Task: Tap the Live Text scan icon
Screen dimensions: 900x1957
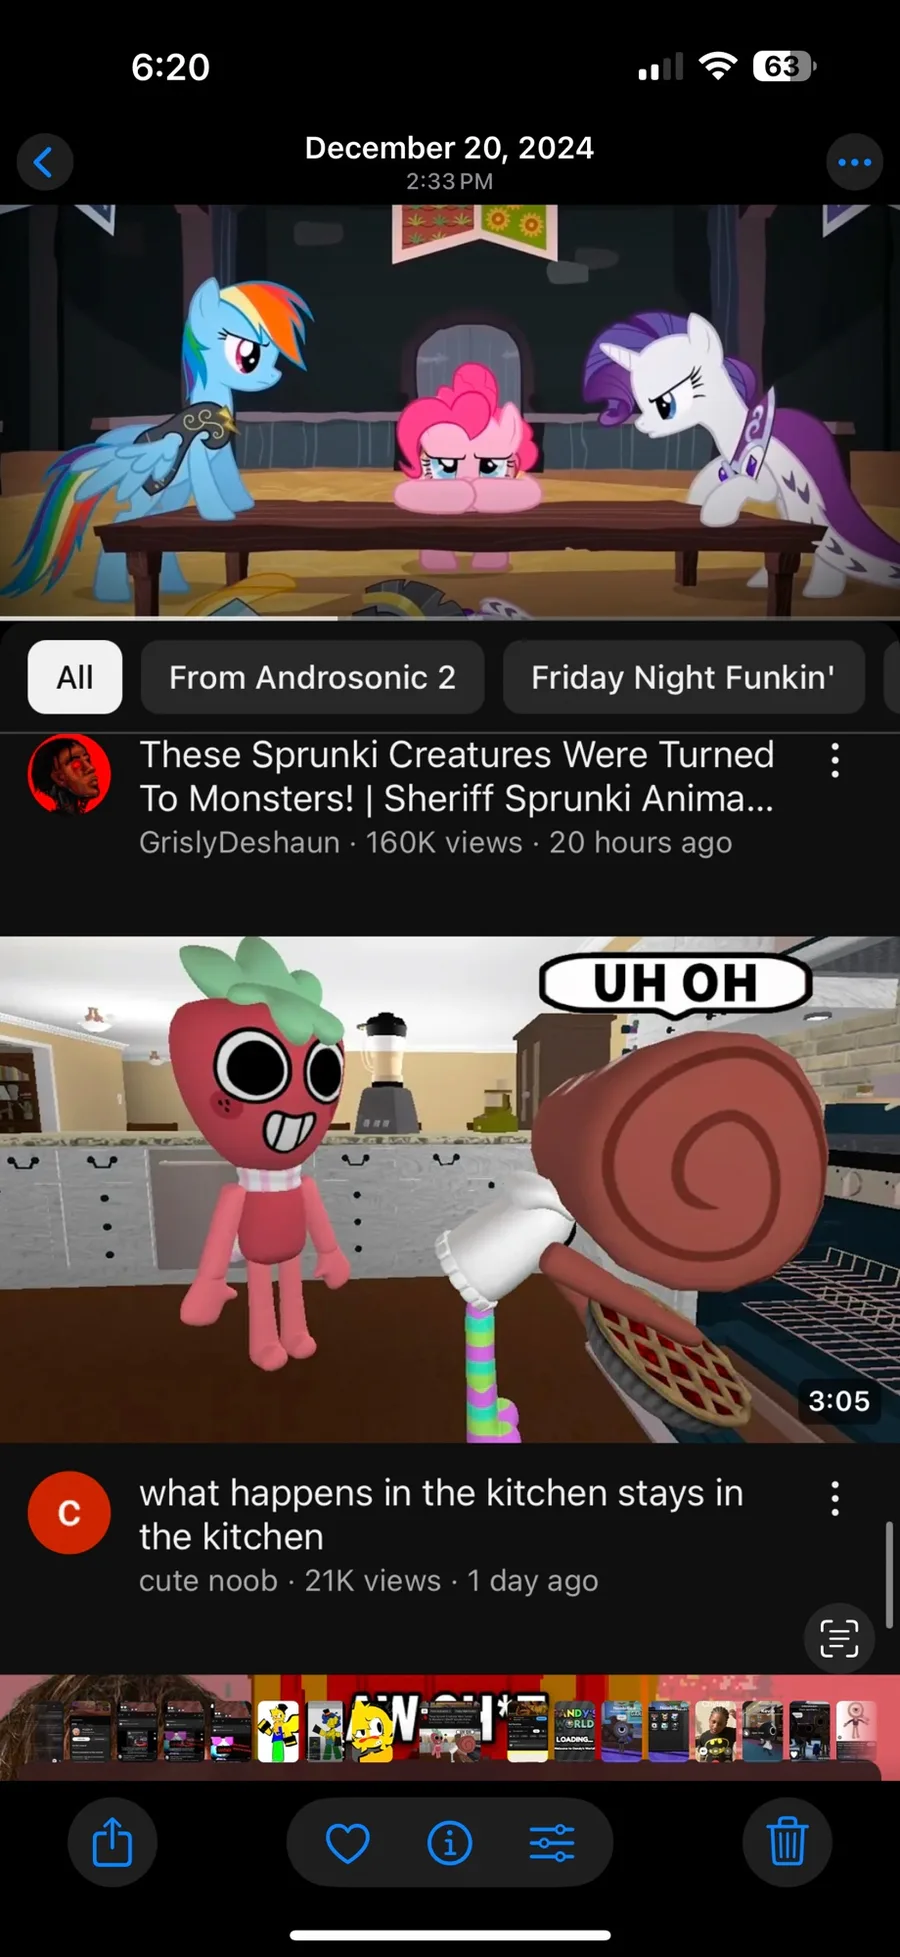Action: (x=839, y=1638)
